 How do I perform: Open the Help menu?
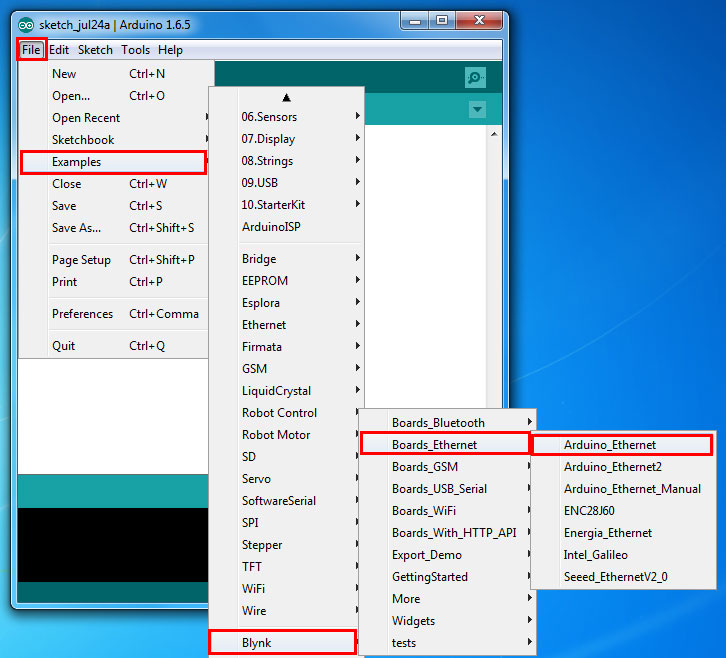click(x=170, y=50)
